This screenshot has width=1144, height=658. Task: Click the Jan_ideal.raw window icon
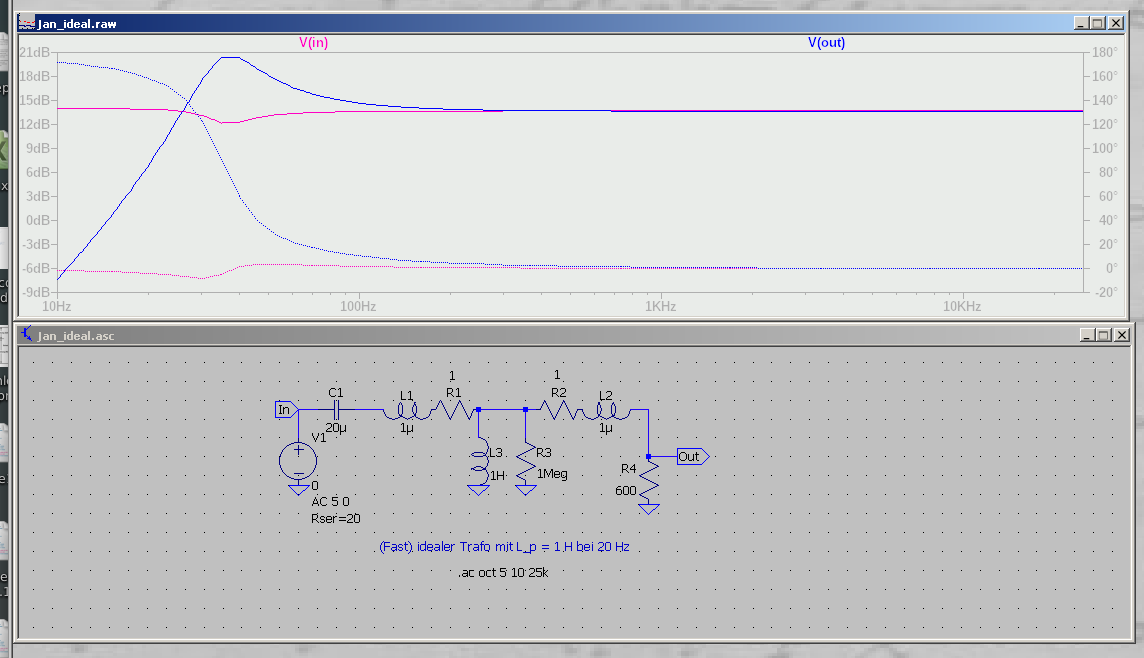pos(27,23)
